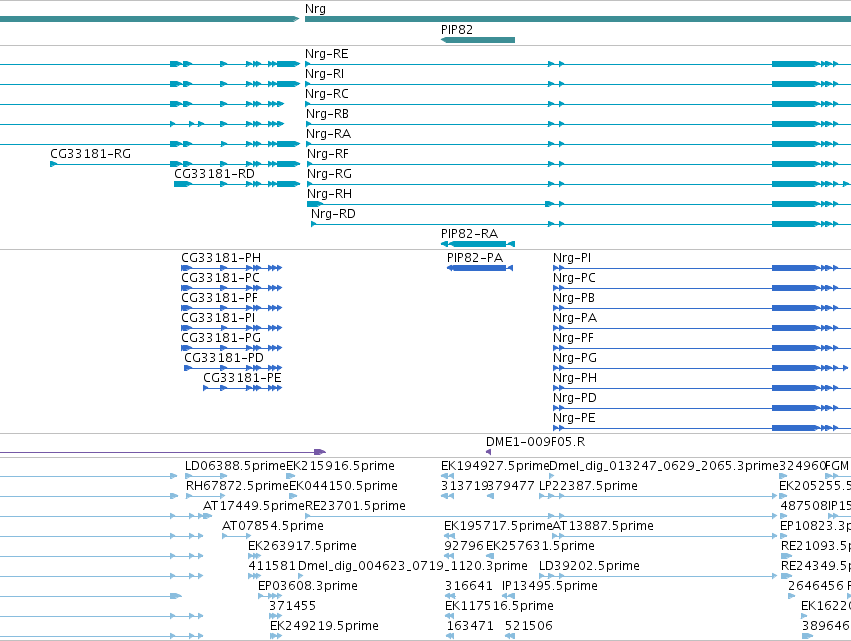Image resolution: width=851 pixels, height=641 pixels.
Task: Select the CG33181-PH protein label
Action: [221, 258]
